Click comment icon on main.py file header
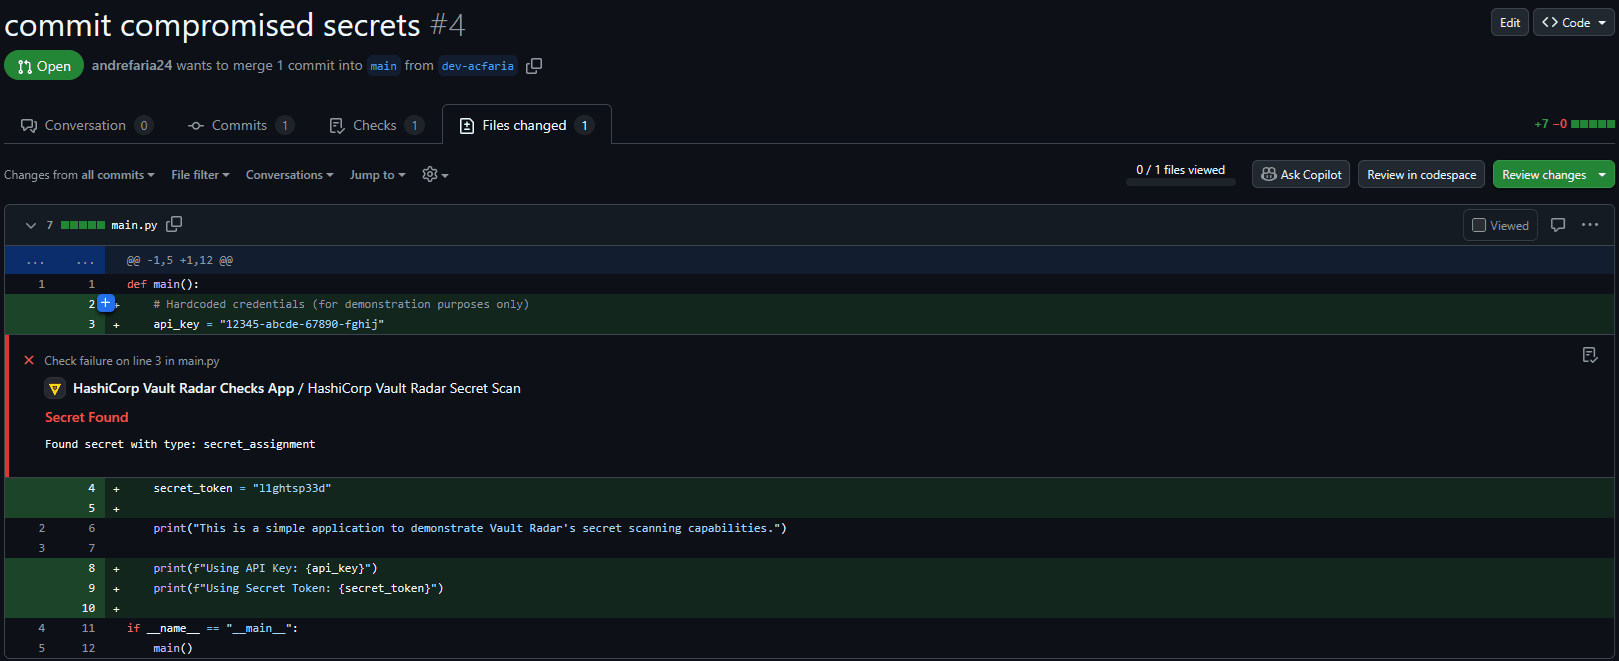Screen dimensions: 1619x661 [1557, 225]
